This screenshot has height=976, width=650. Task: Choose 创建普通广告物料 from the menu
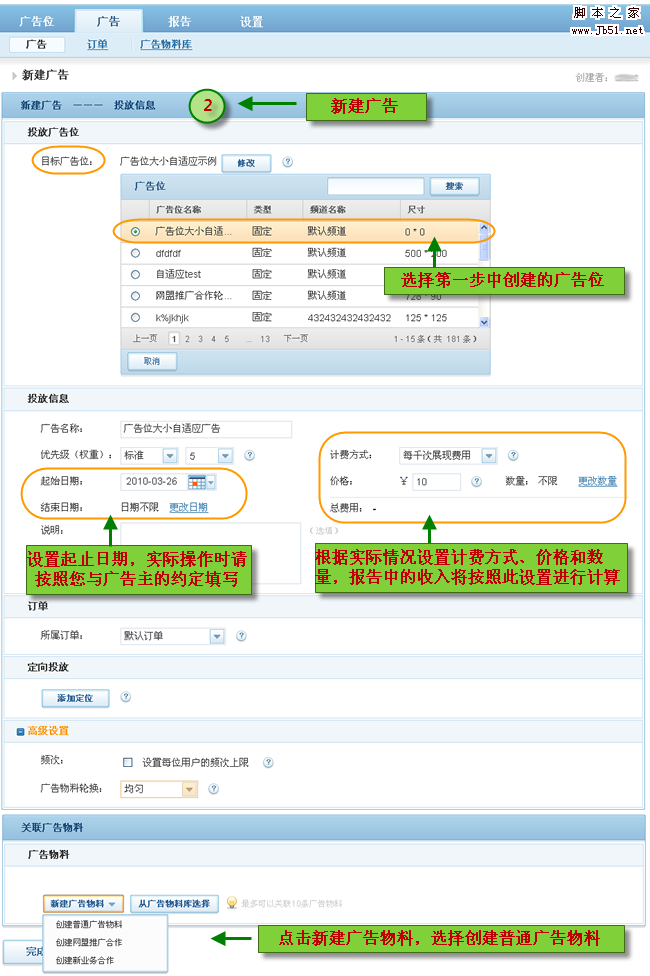coord(89,925)
